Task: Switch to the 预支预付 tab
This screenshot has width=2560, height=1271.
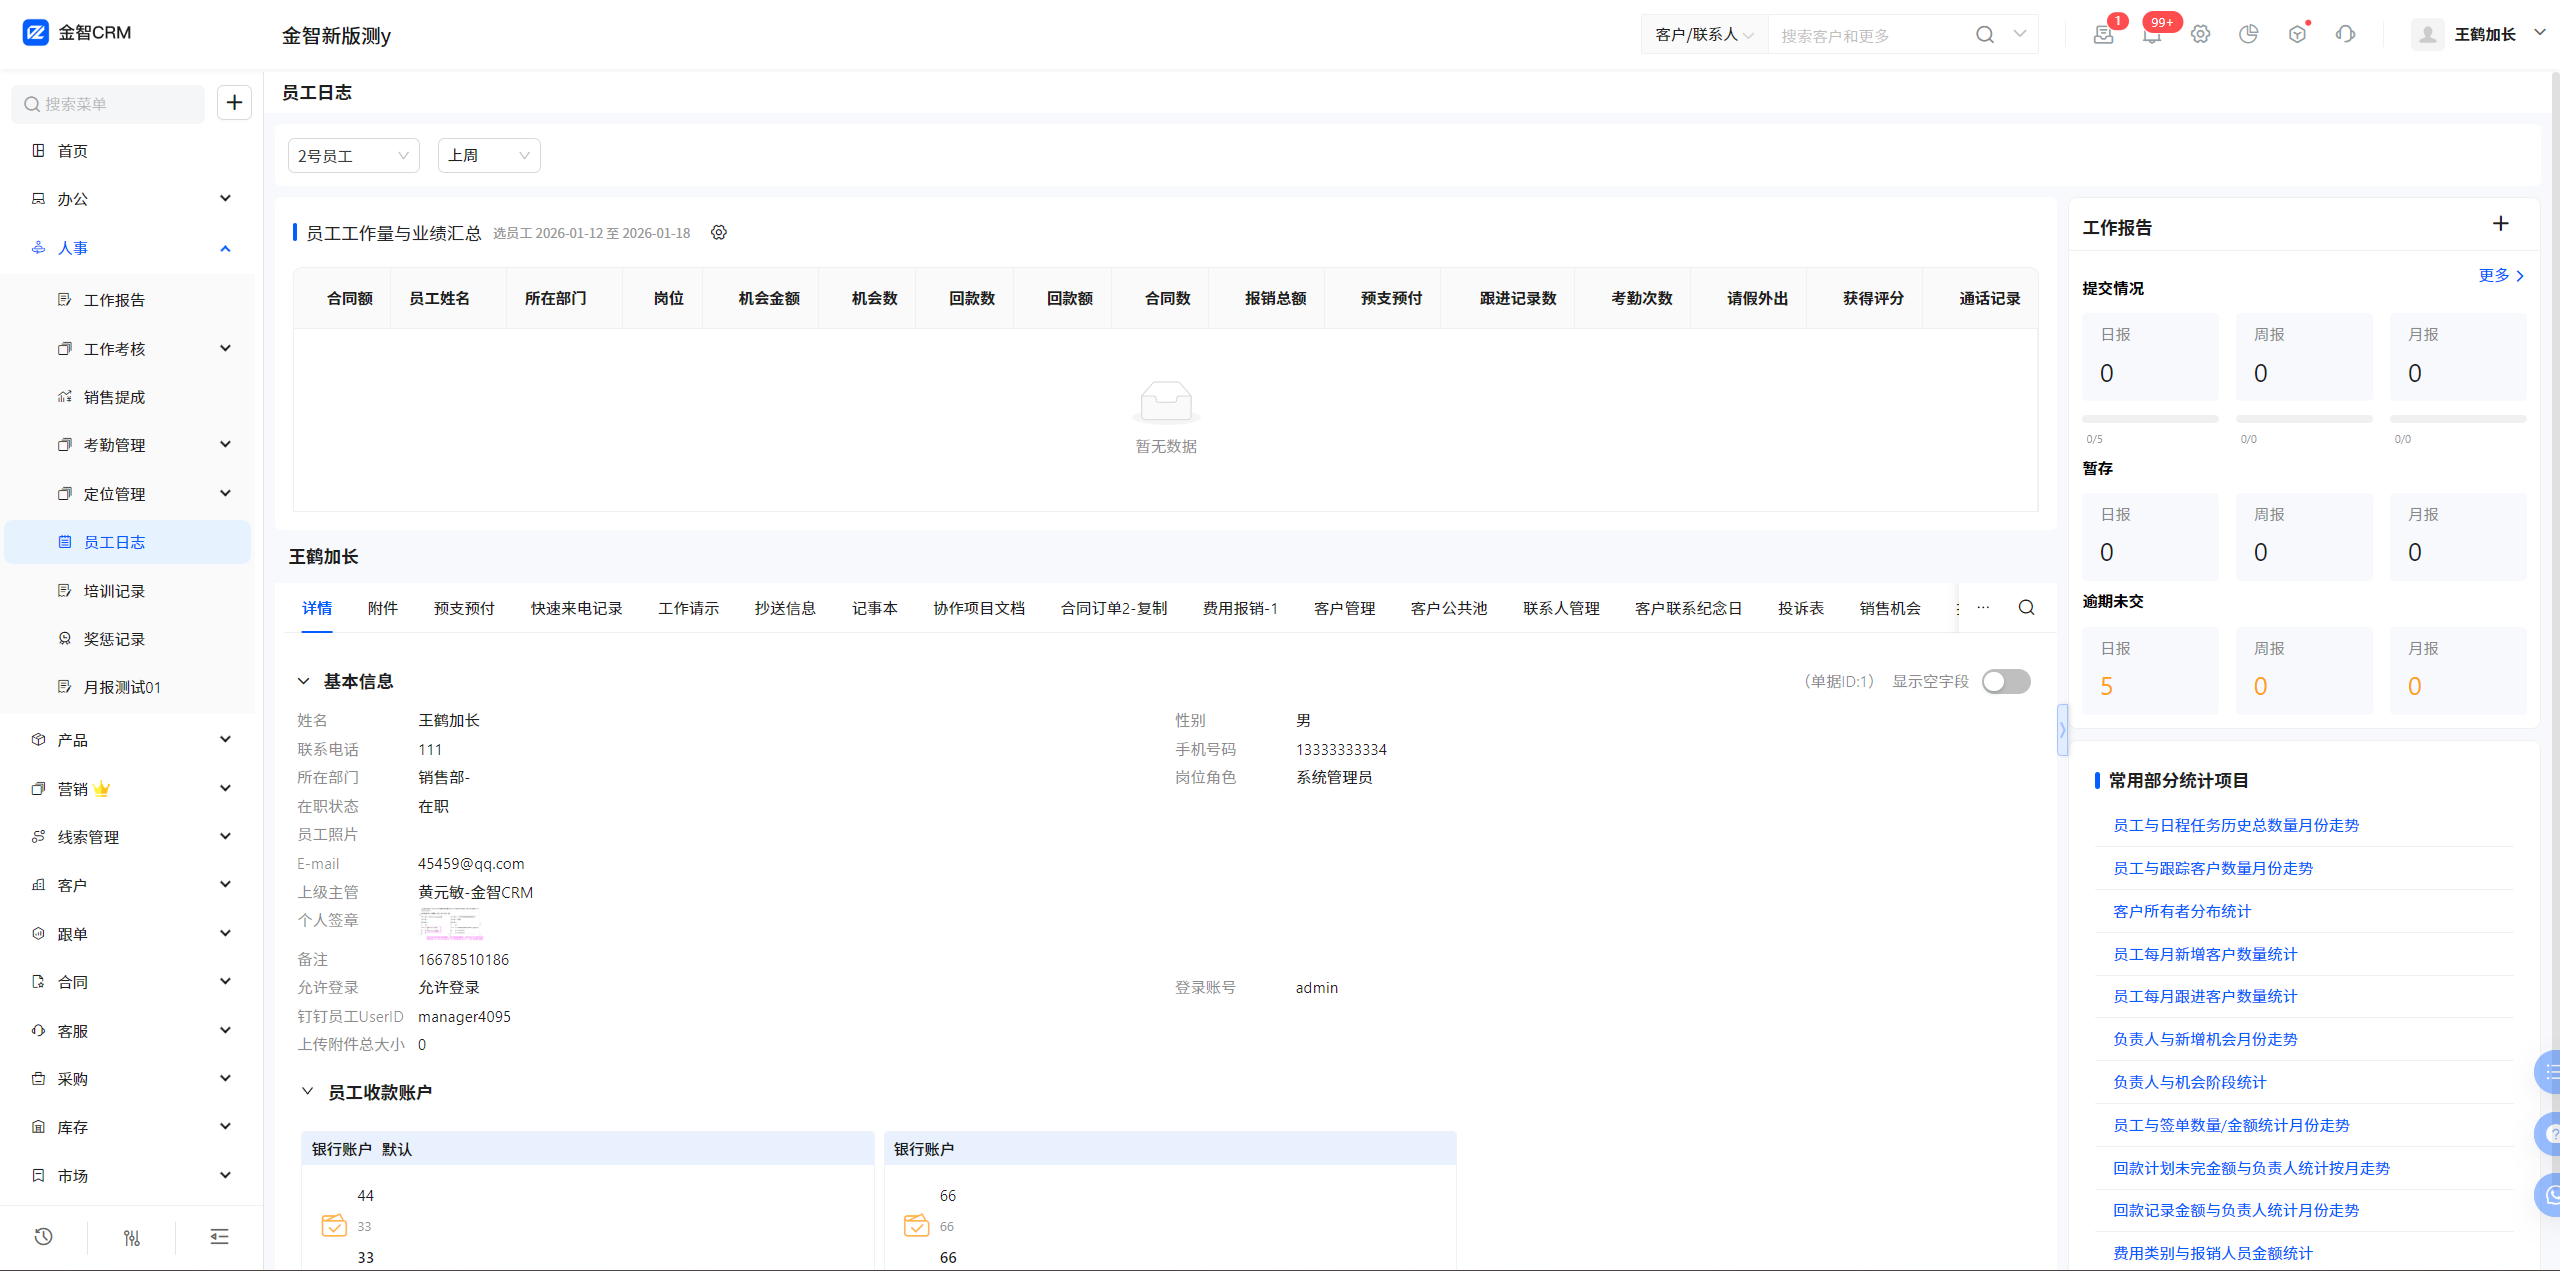Action: 464,608
